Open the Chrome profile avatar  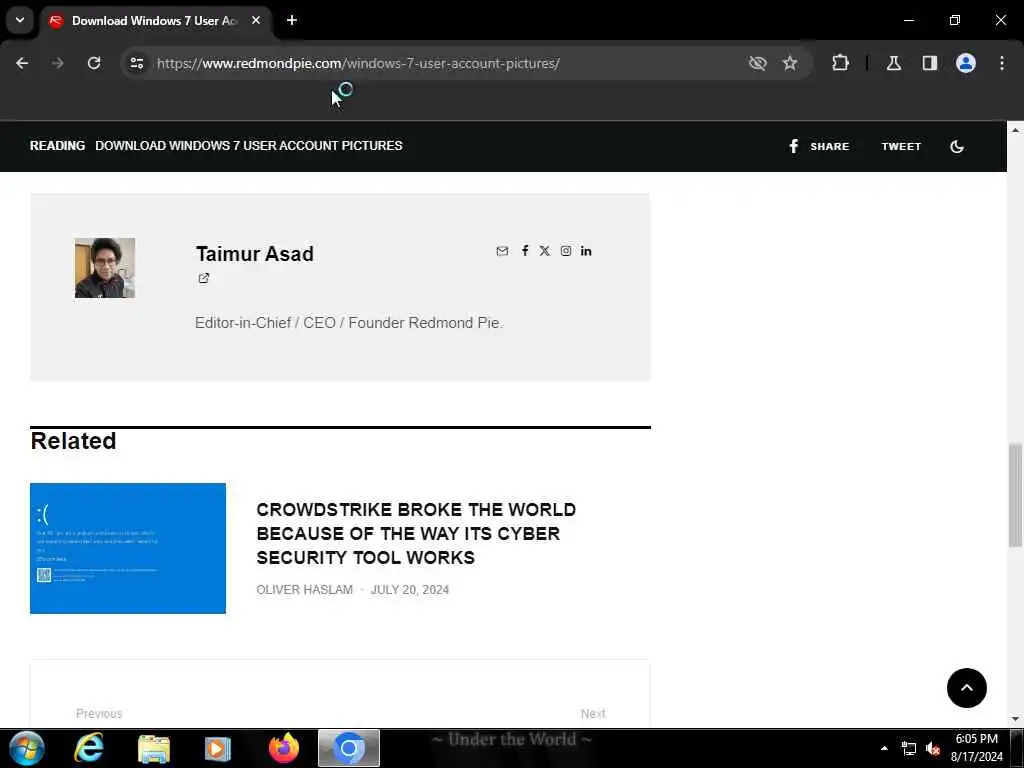pos(966,63)
